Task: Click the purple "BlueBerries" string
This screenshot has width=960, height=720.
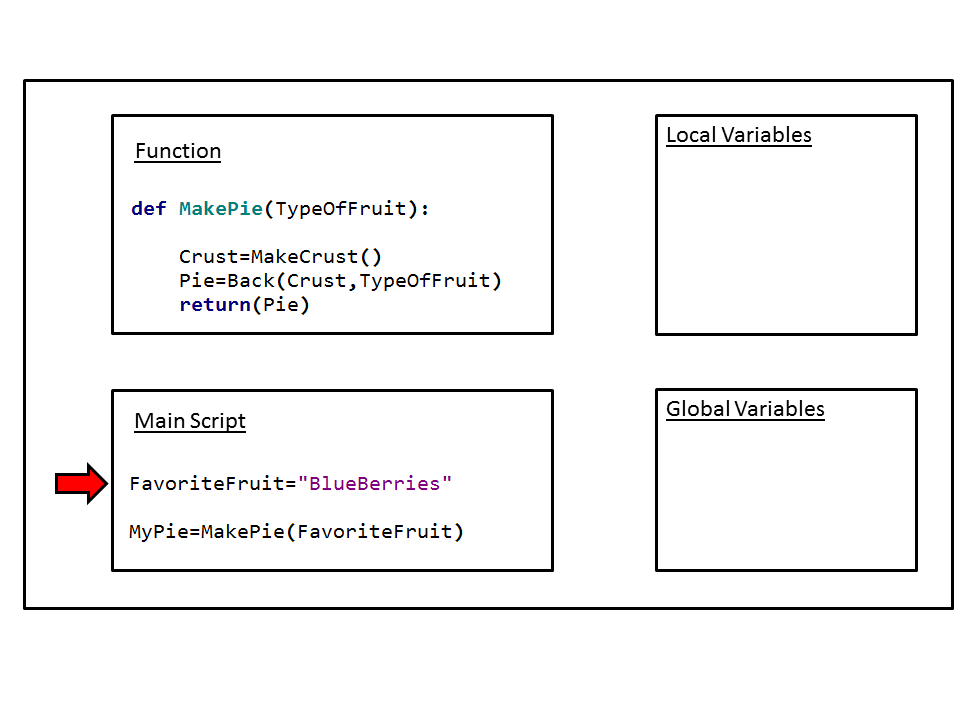Action: tap(375, 484)
